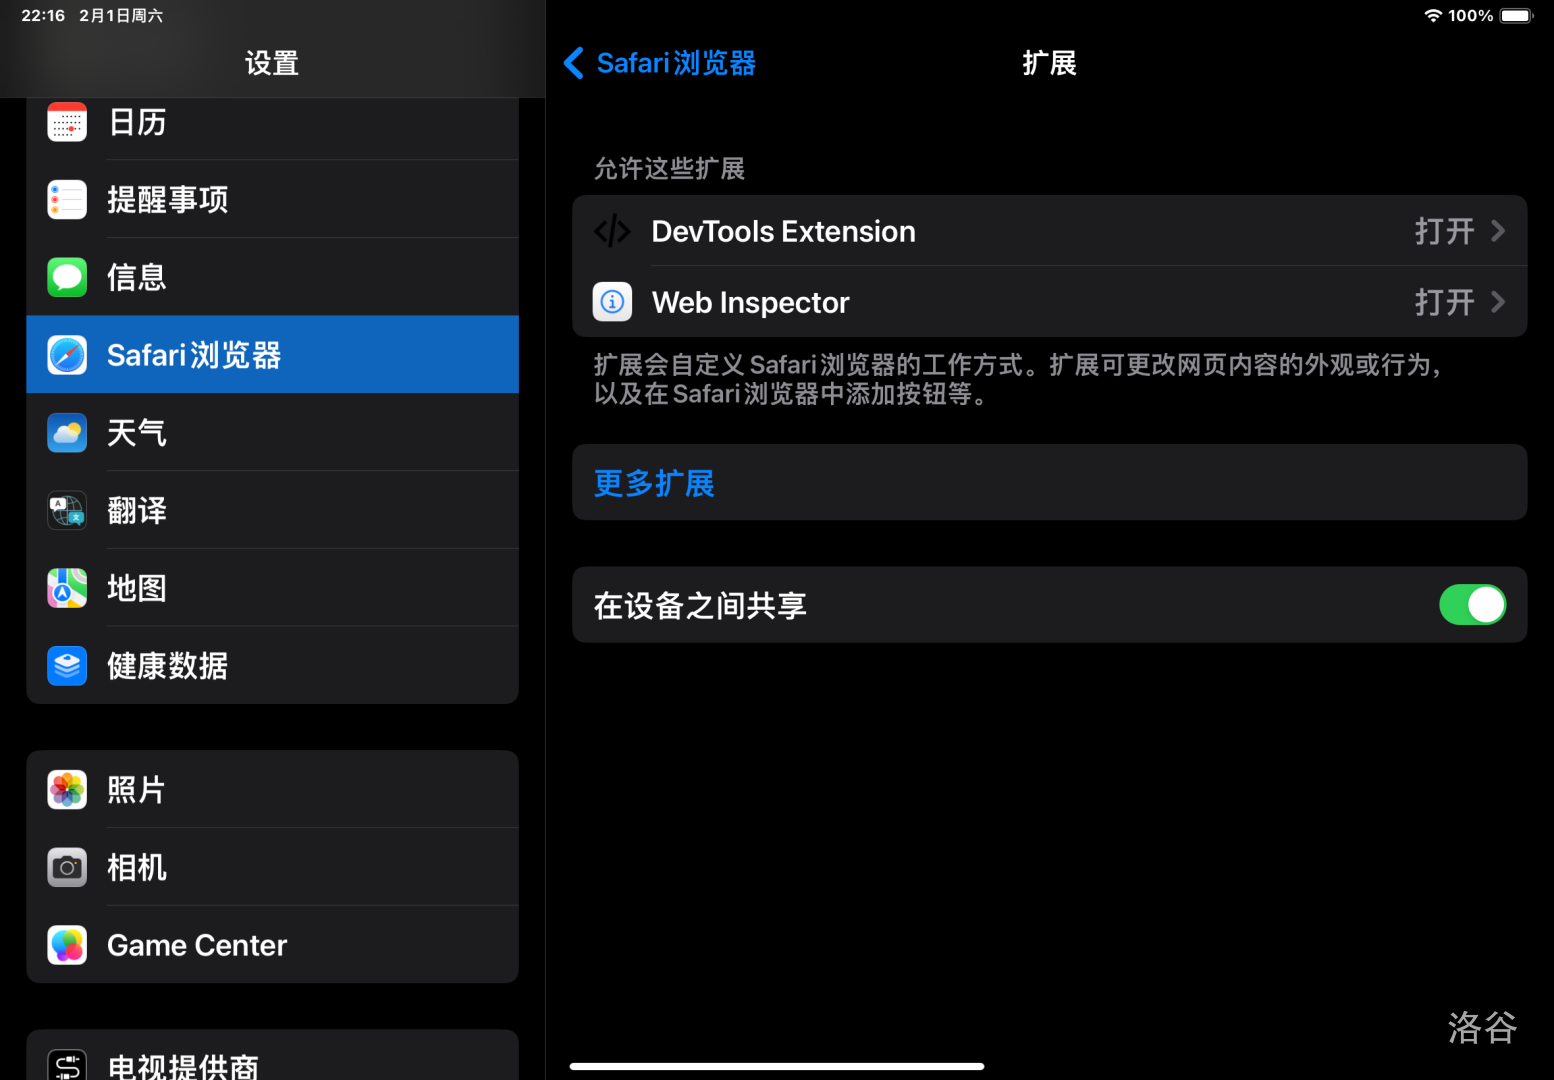Tap the 更多扩展 link
The height and width of the screenshot is (1080, 1554).
click(x=654, y=484)
